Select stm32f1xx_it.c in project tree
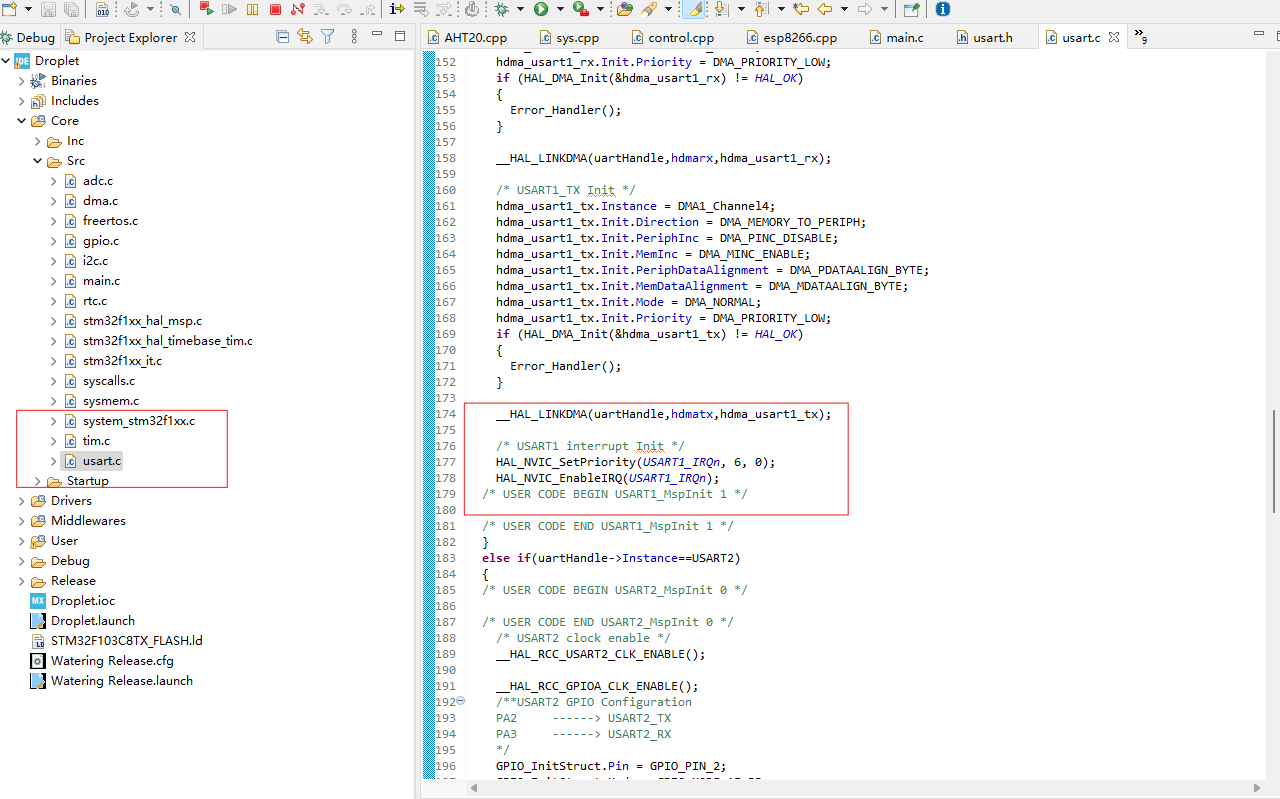1280x799 pixels. pyautogui.click(x=122, y=361)
